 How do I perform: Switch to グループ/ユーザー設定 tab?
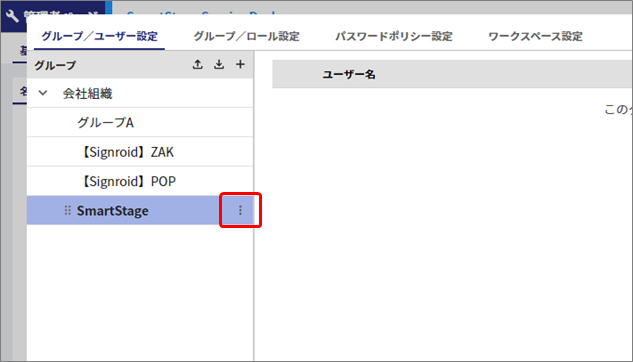point(99,36)
